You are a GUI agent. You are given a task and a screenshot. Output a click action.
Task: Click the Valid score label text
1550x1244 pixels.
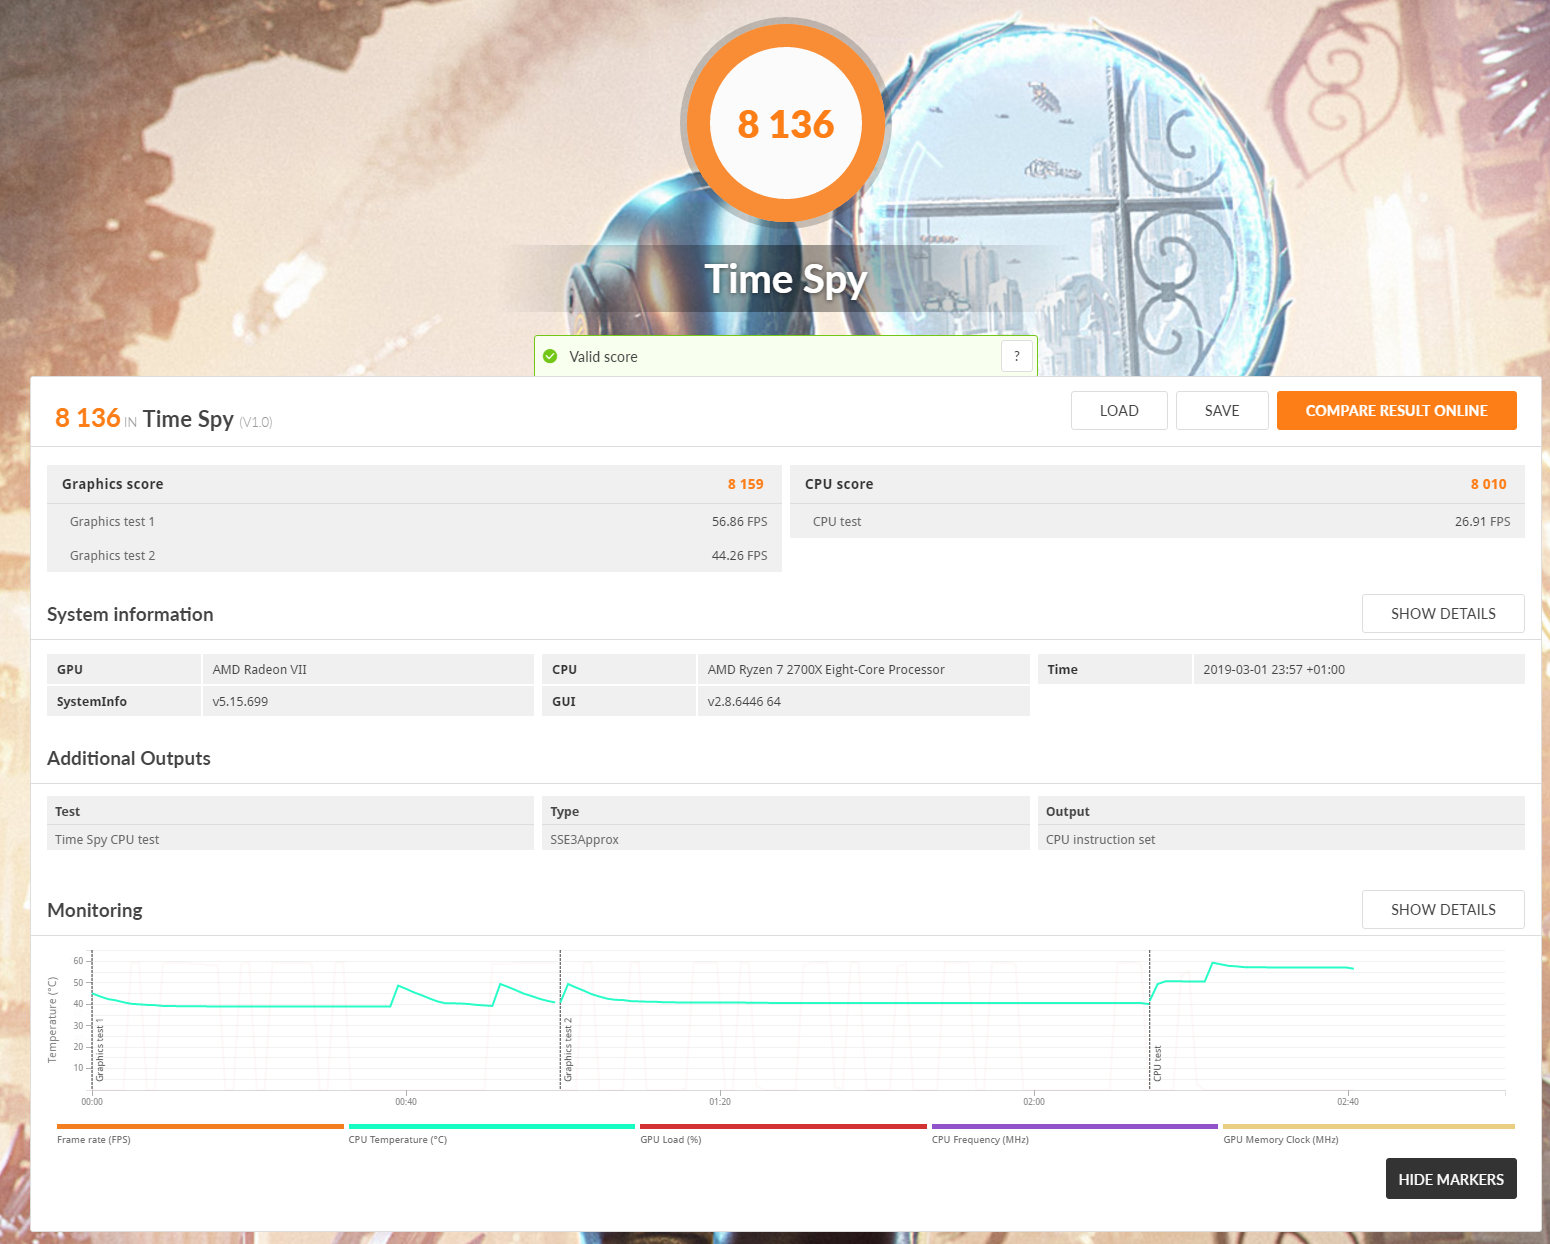point(603,357)
